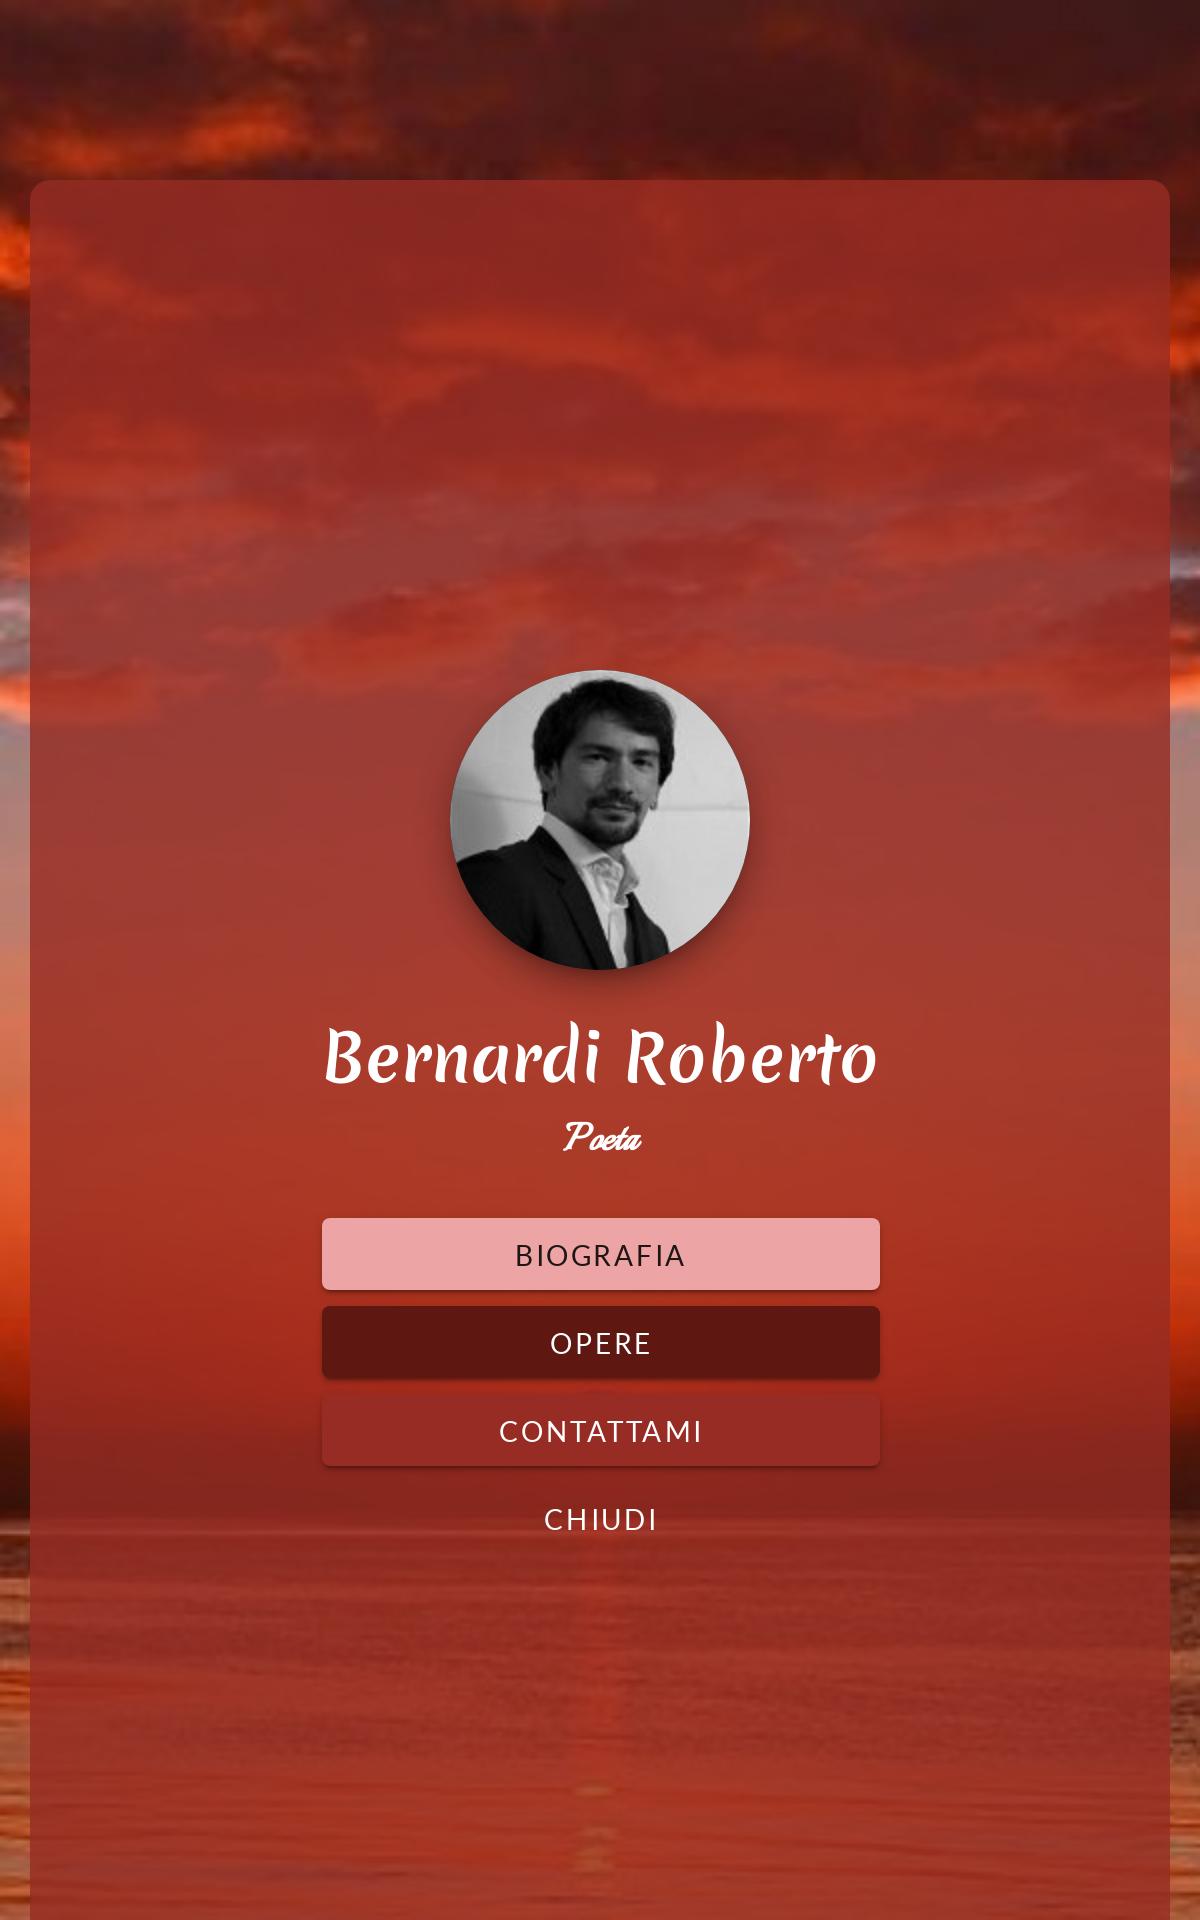1200x1920 pixels.
Task: Click the sunset background above the card
Action: (x=600, y=90)
